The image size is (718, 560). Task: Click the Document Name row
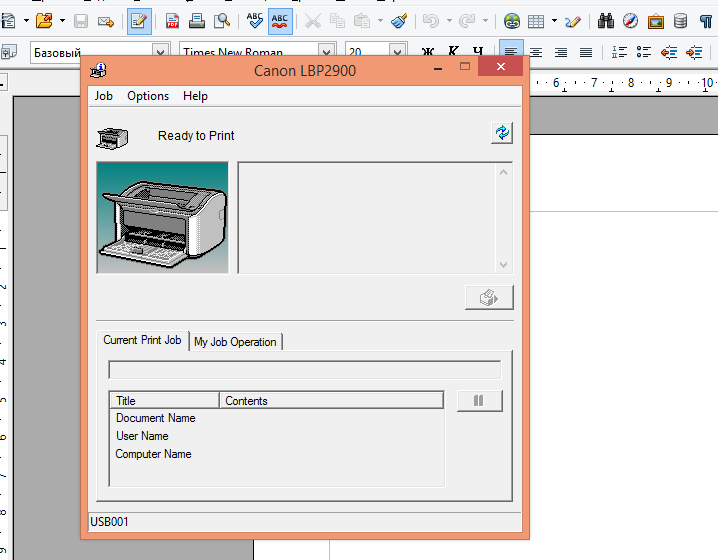[277, 418]
